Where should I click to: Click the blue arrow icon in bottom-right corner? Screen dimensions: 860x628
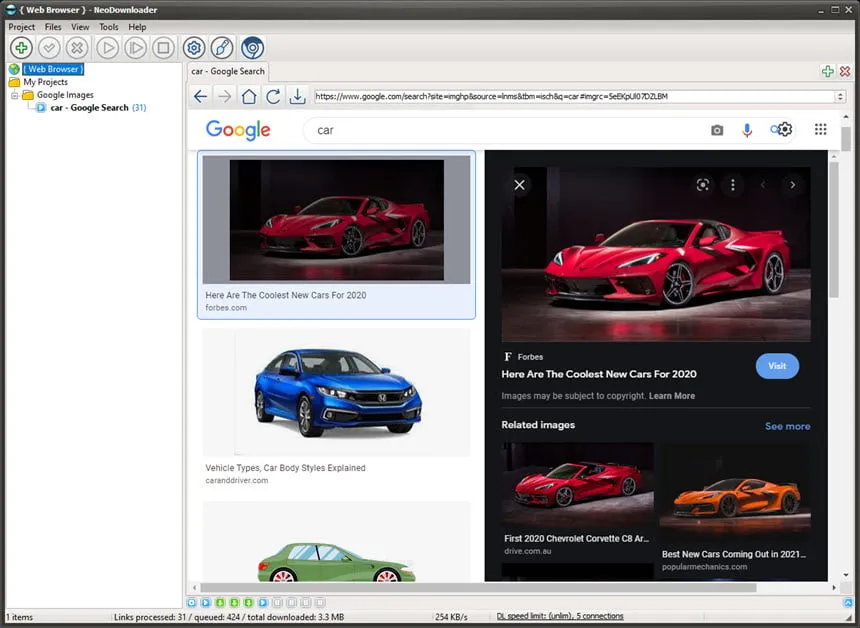(x=848, y=603)
